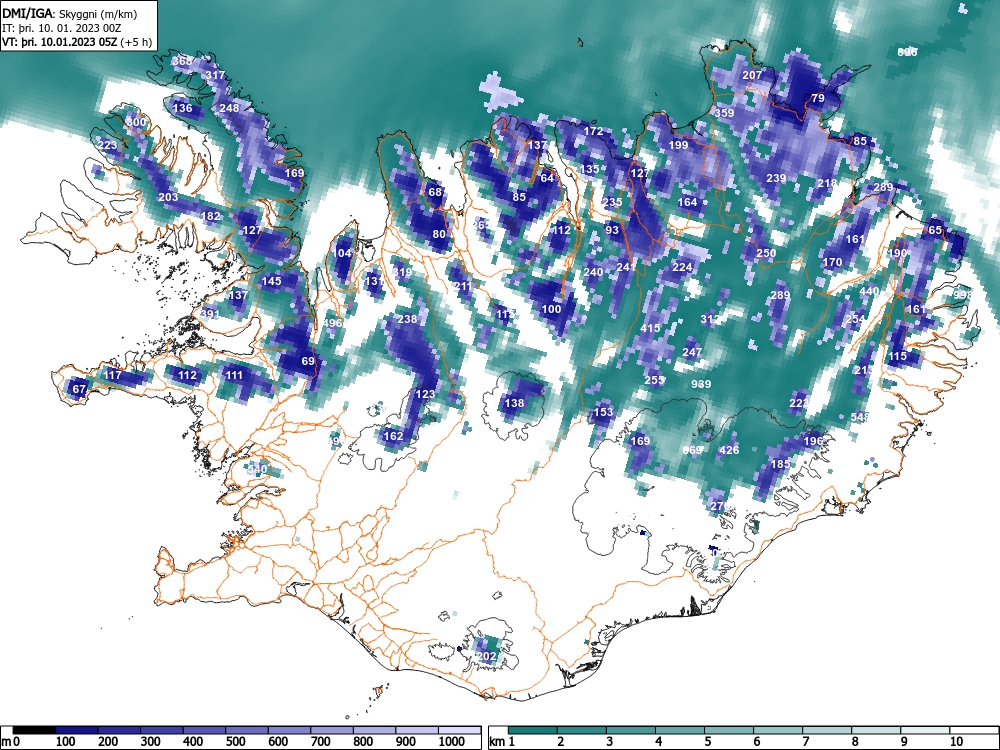
Task: Click the palest lavender swatch after 1000 m
Action: point(459,730)
